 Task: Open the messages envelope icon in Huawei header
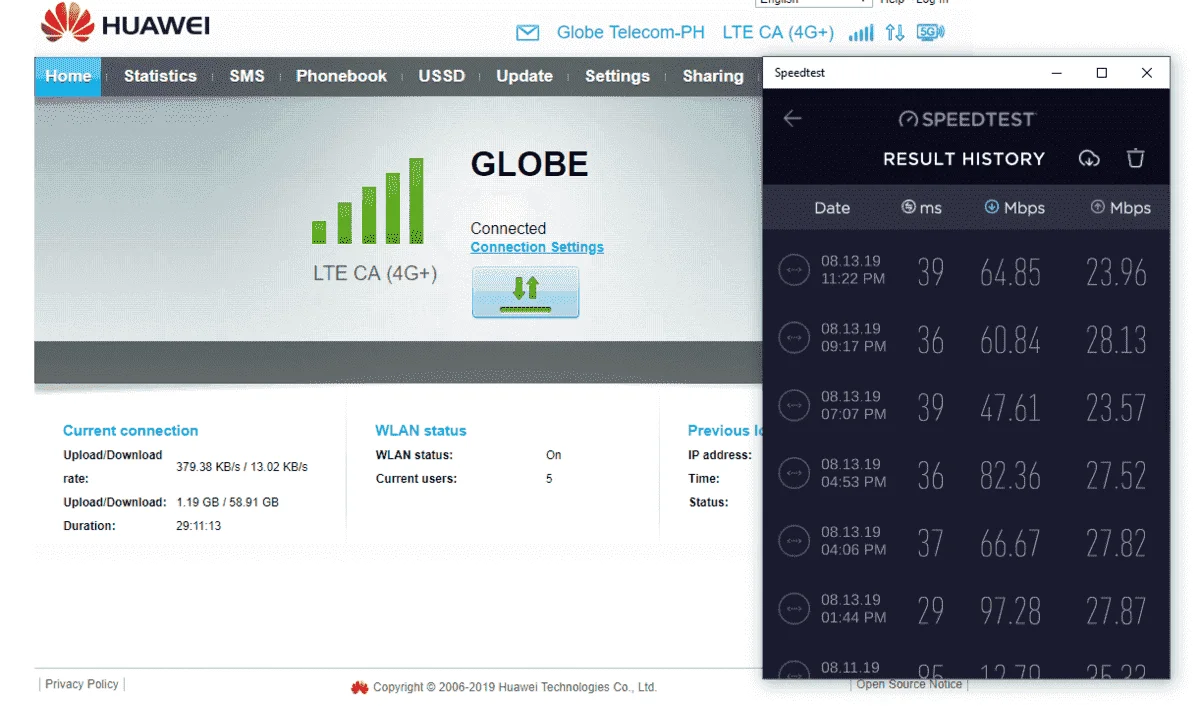(x=527, y=33)
